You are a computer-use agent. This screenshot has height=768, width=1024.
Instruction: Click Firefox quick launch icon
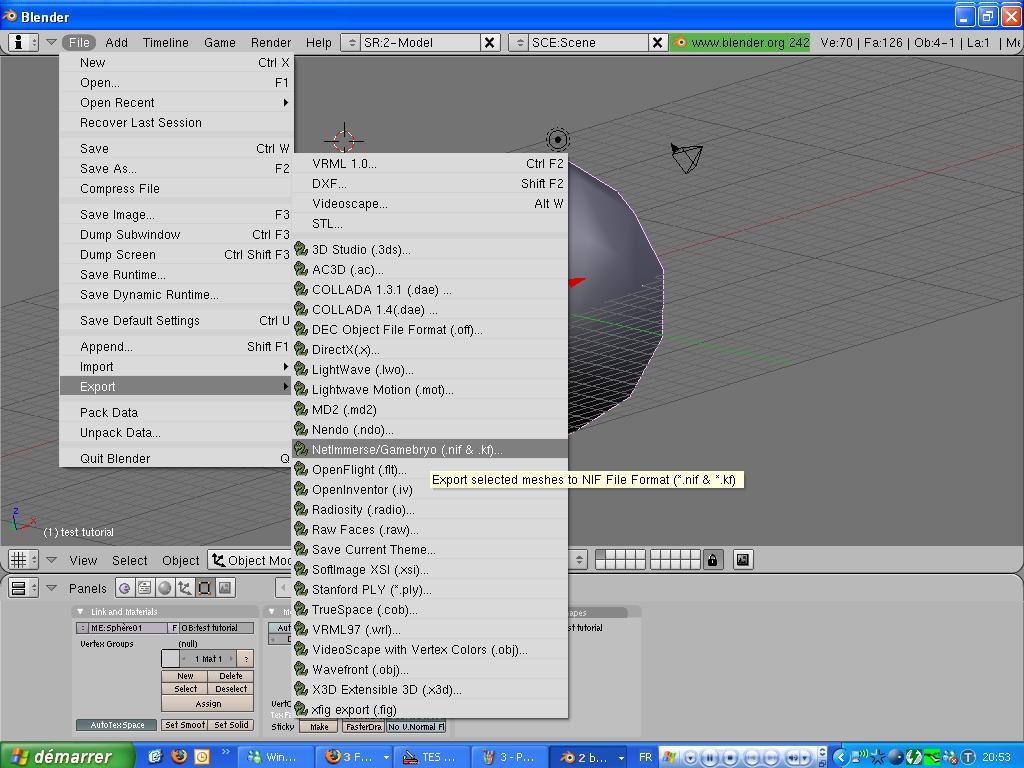pos(178,756)
